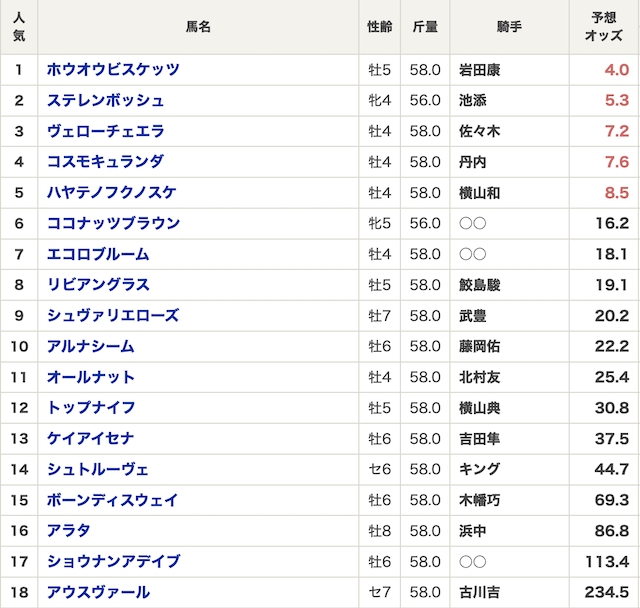
Task: Click the リビアングラス horse name
Action: pyautogui.click(x=98, y=285)
